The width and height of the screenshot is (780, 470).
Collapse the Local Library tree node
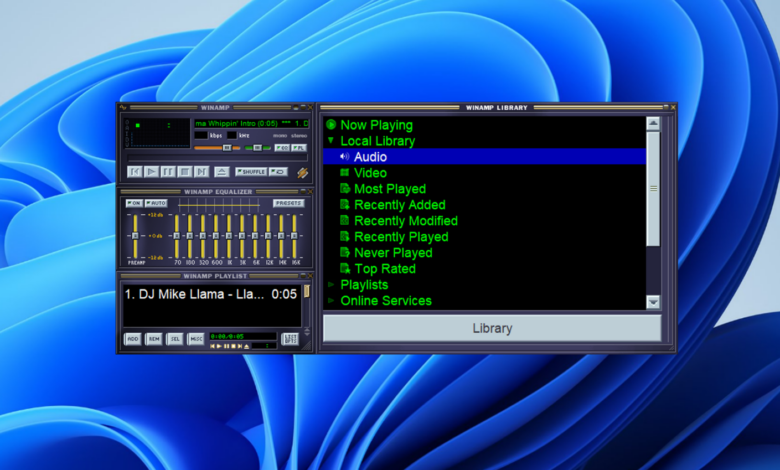pos(331,141)
